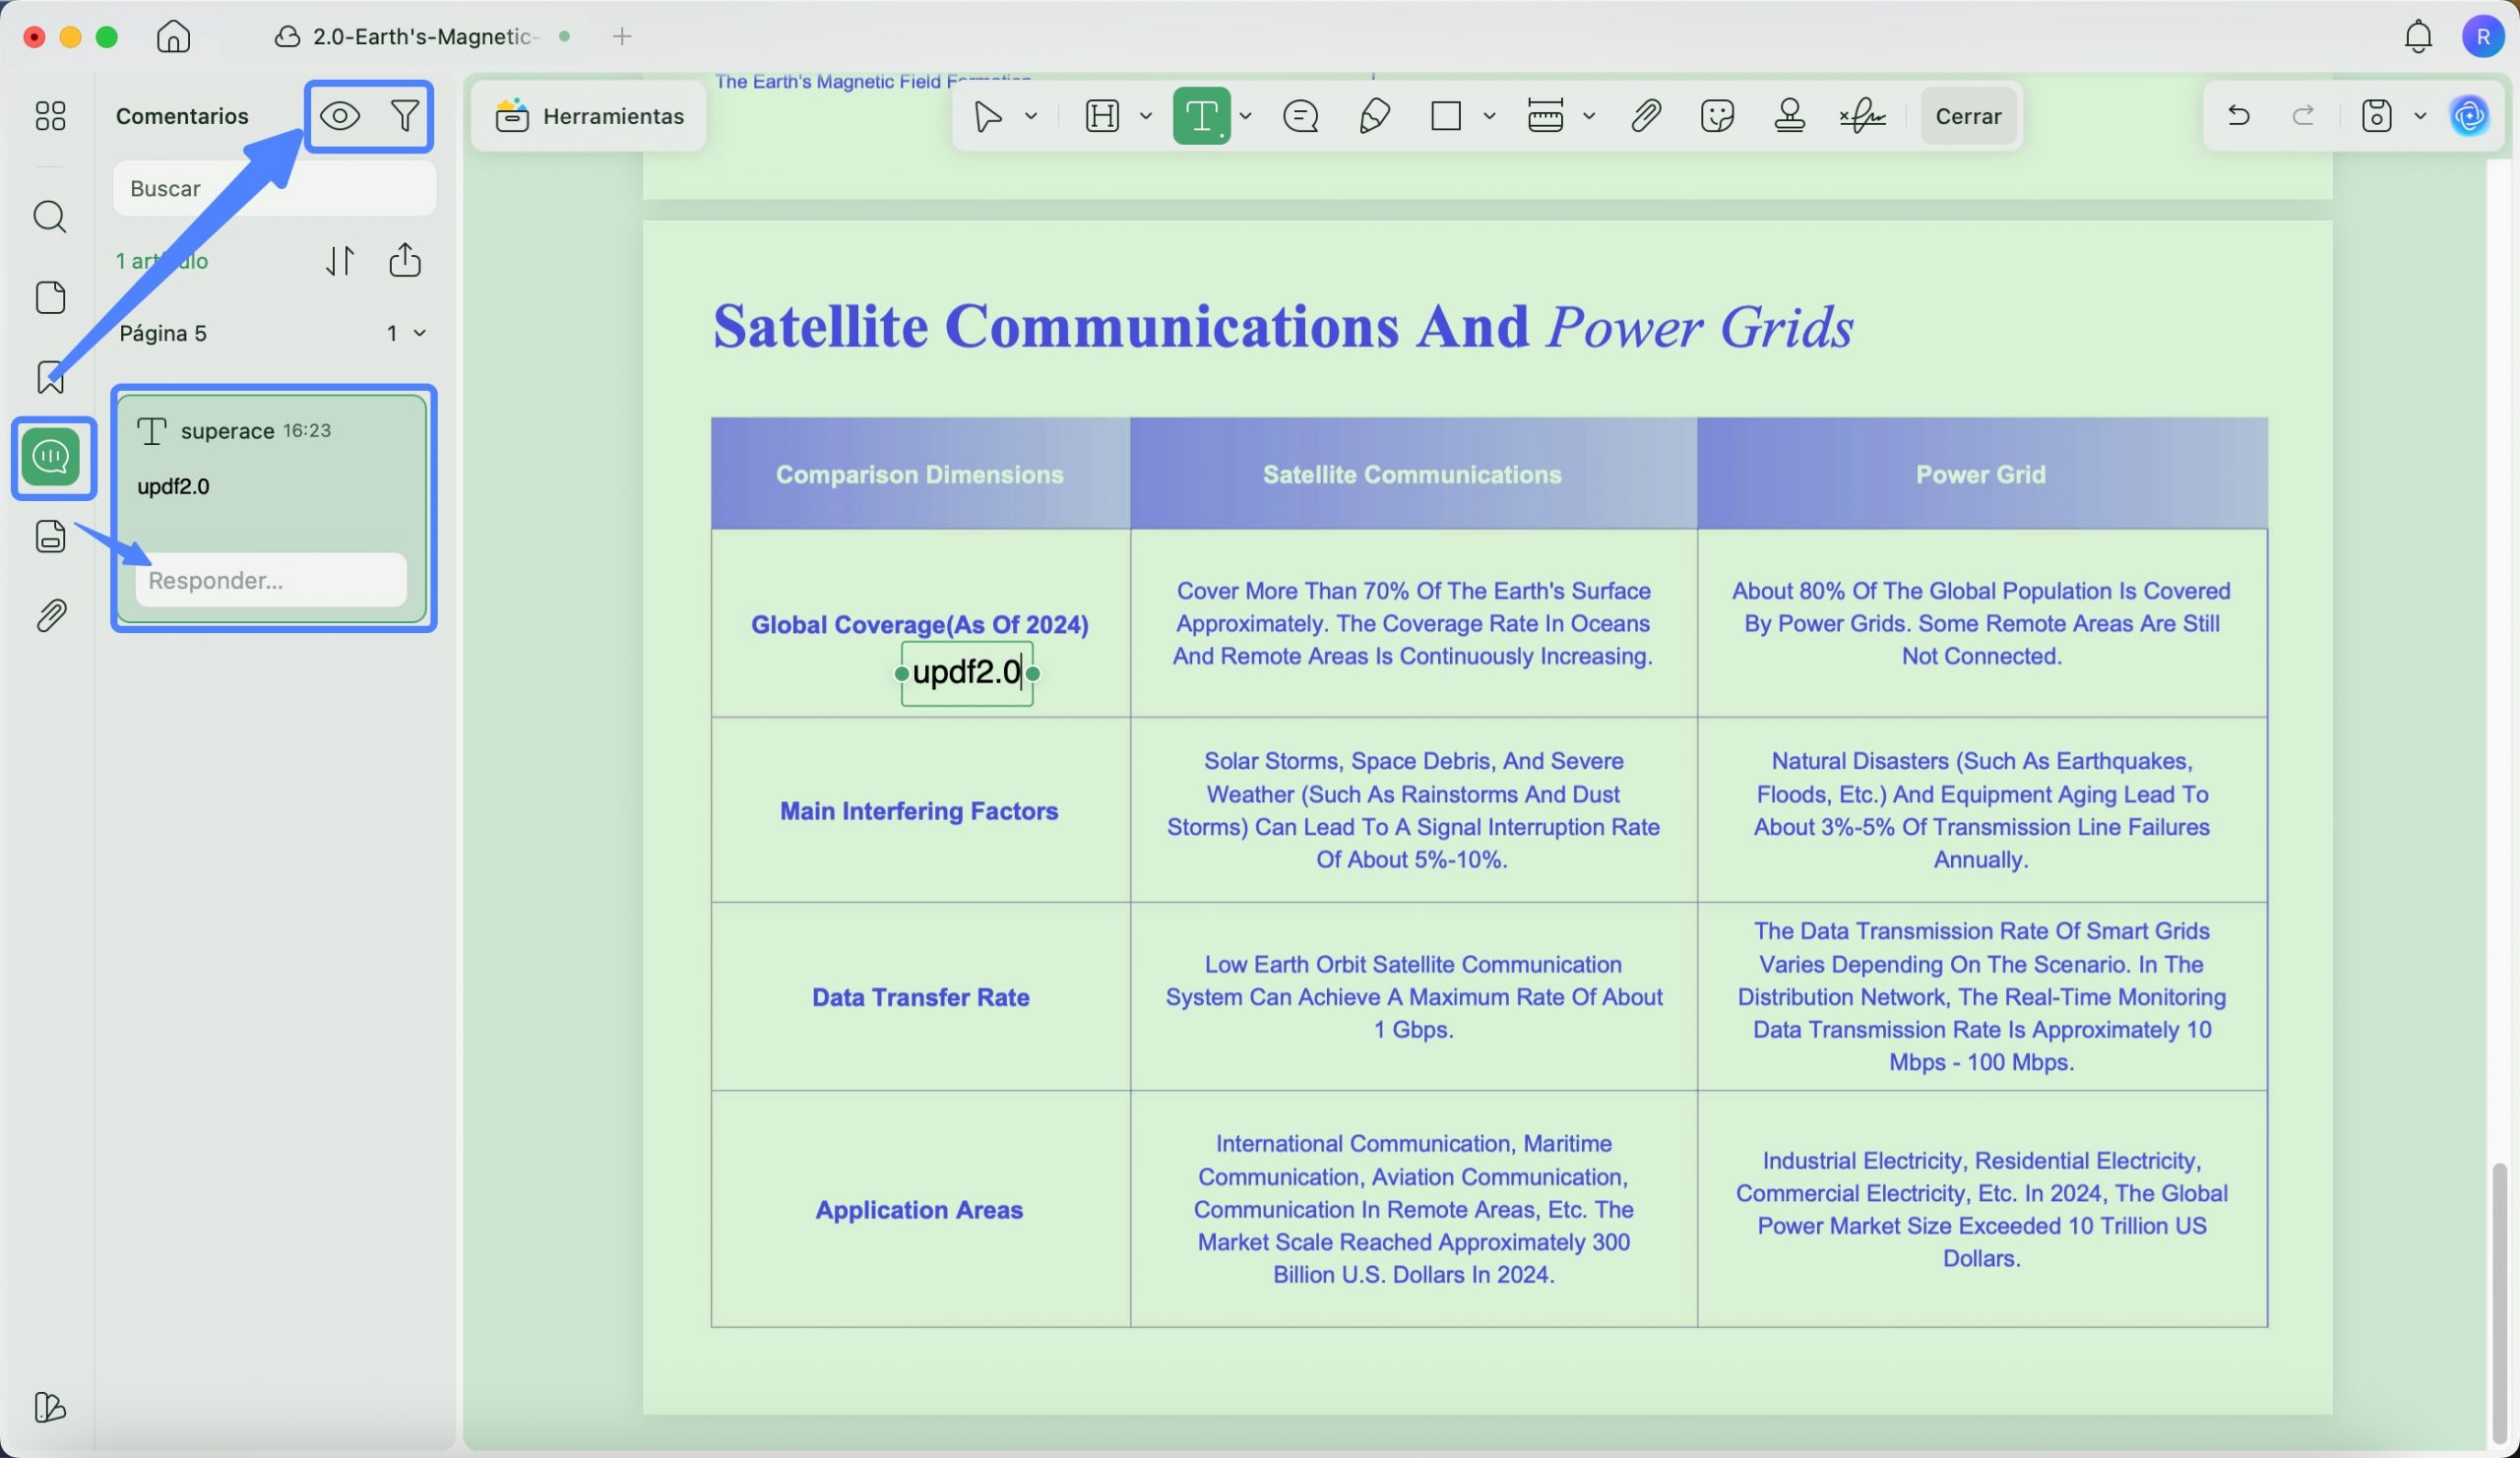Open the pages panel icon
The width and height of the screenshot is (2520, 1458).
(50, 297)
